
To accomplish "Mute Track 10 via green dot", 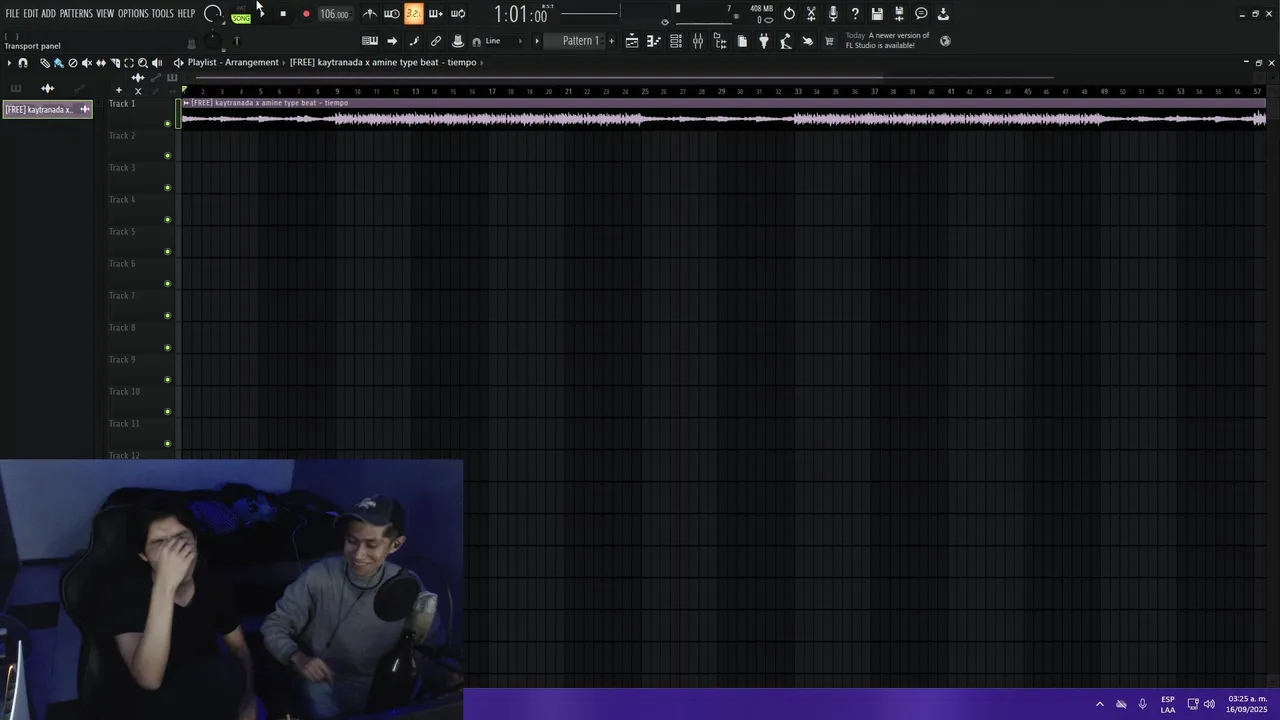I will point(167,412).
